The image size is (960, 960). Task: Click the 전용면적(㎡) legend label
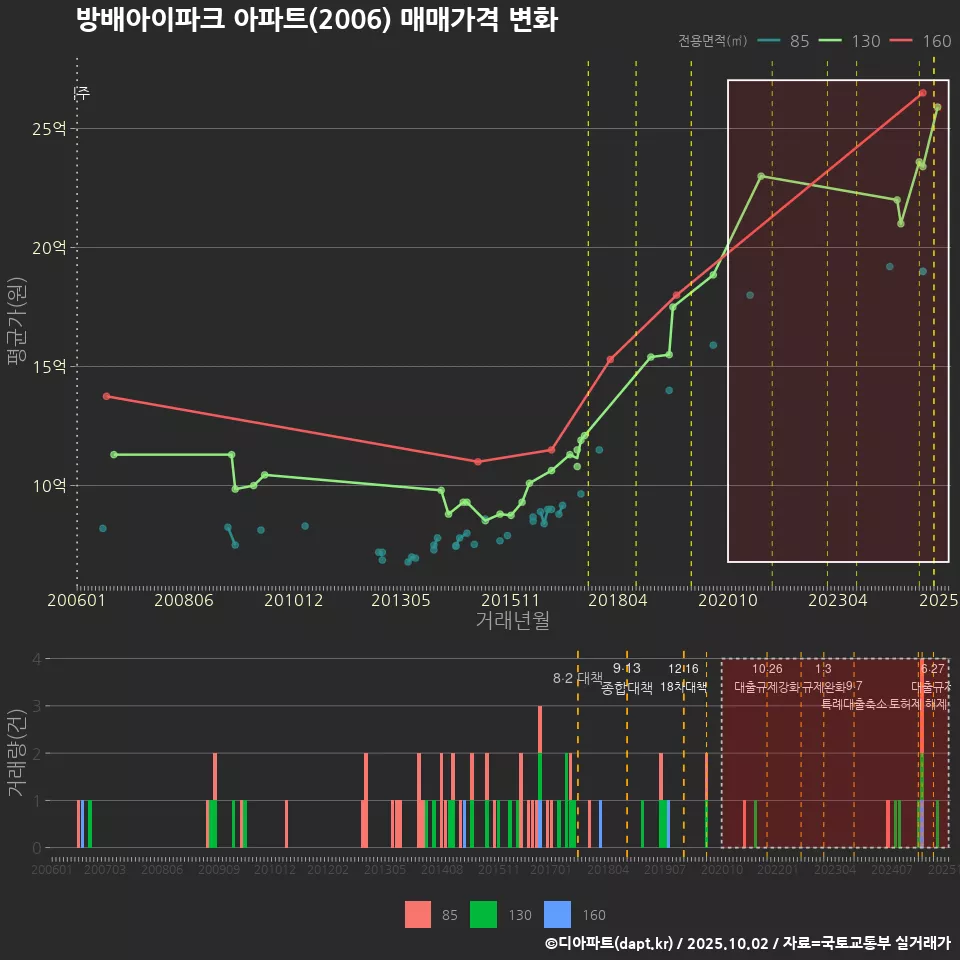point(712,42)
